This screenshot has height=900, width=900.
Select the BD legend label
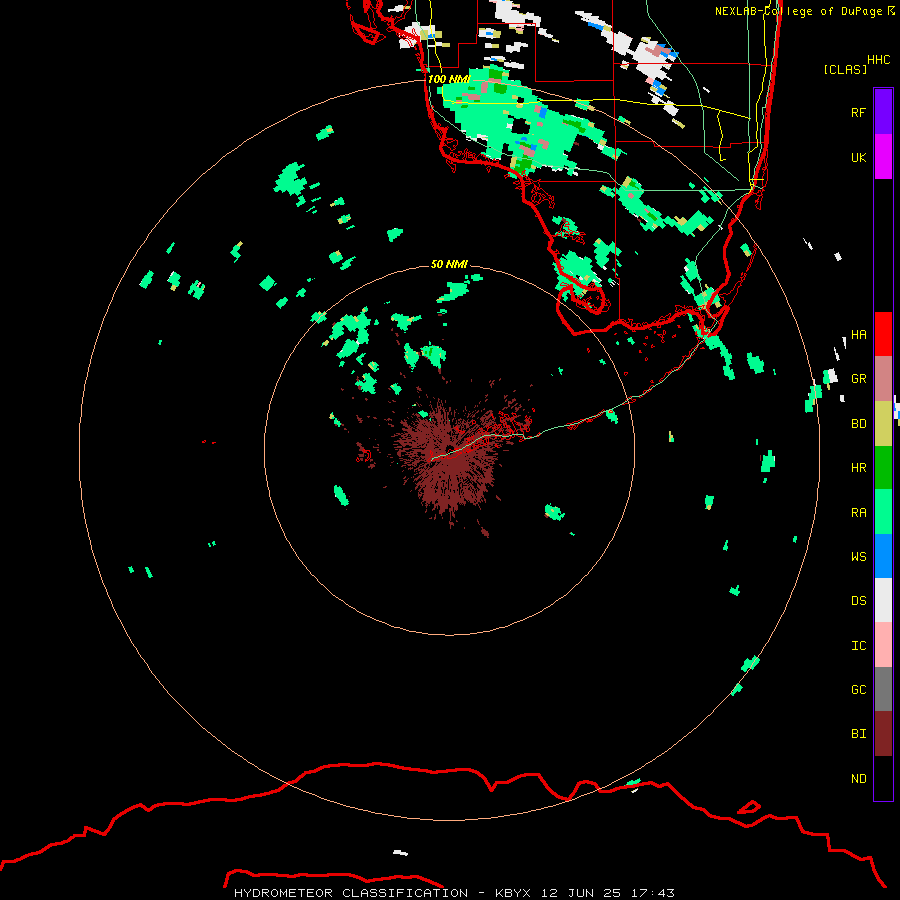click(858, 424)
